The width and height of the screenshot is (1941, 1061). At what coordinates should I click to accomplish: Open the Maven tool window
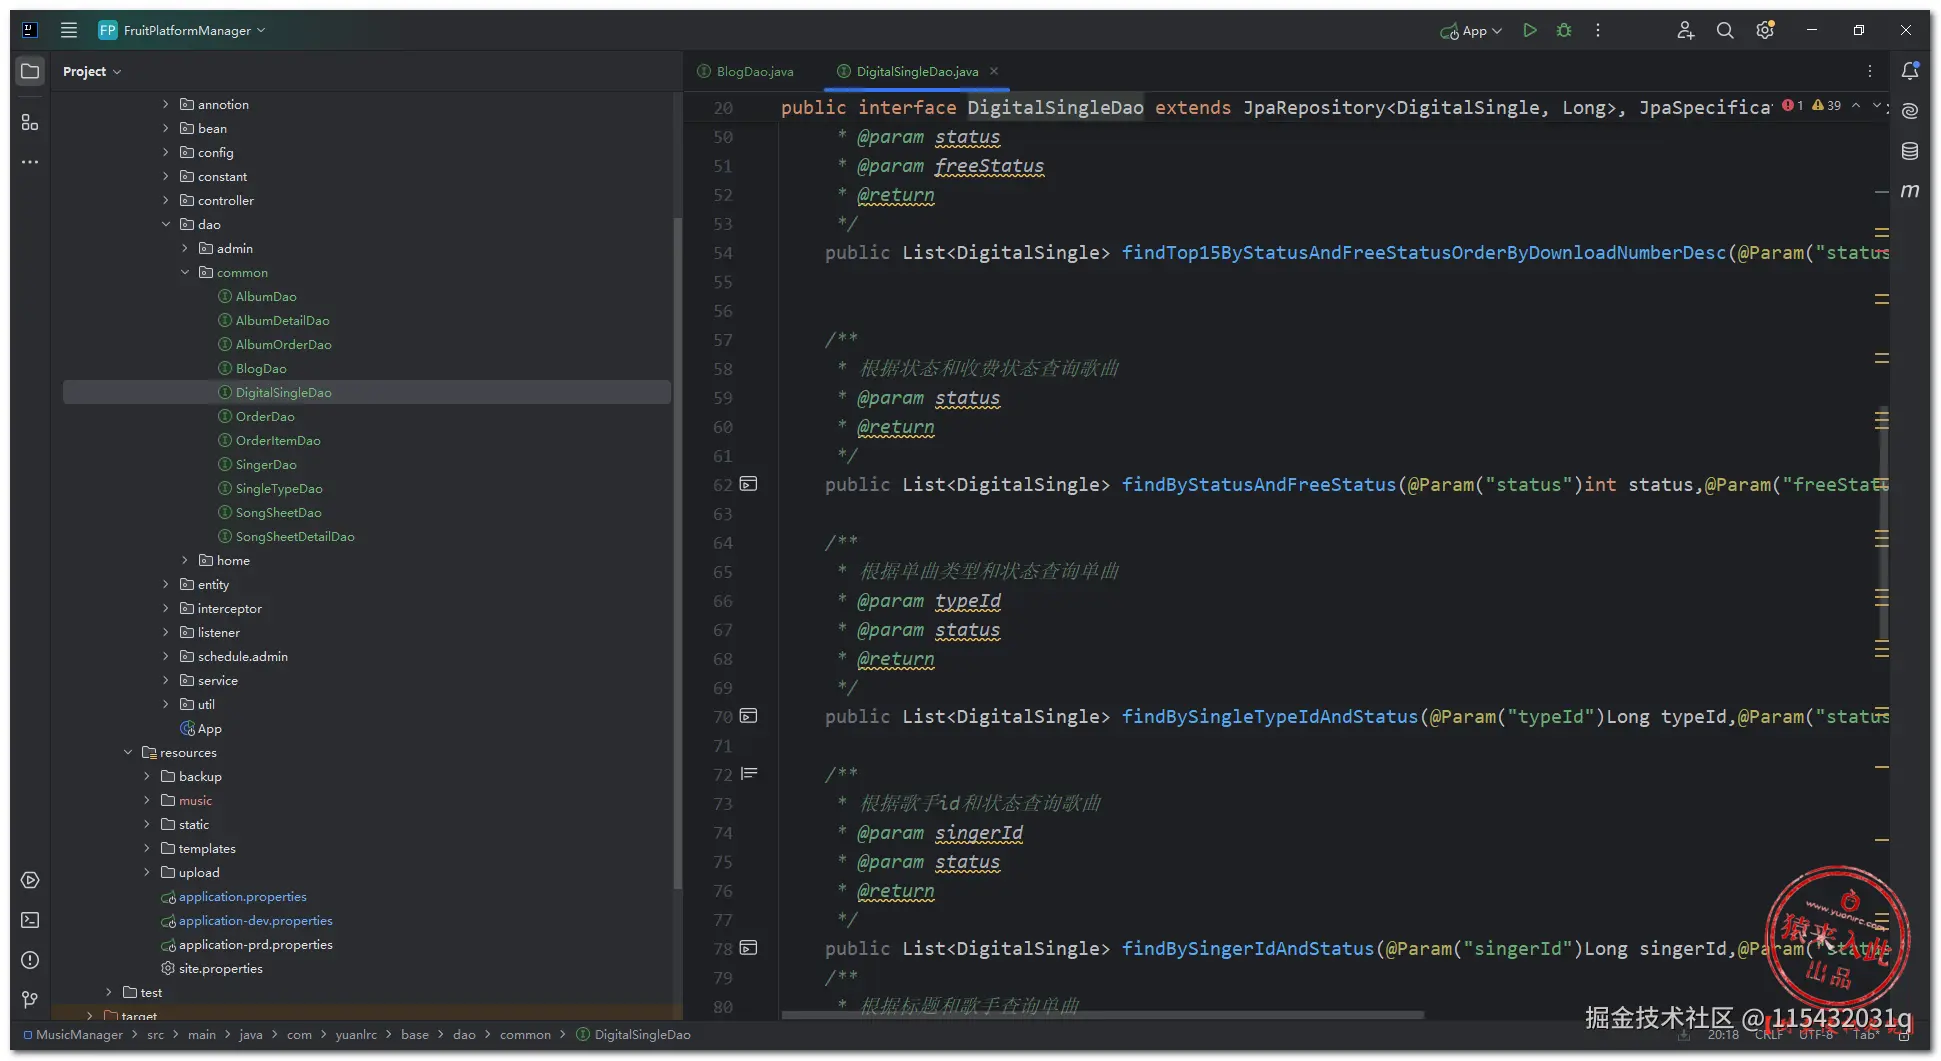[1910, 191]
